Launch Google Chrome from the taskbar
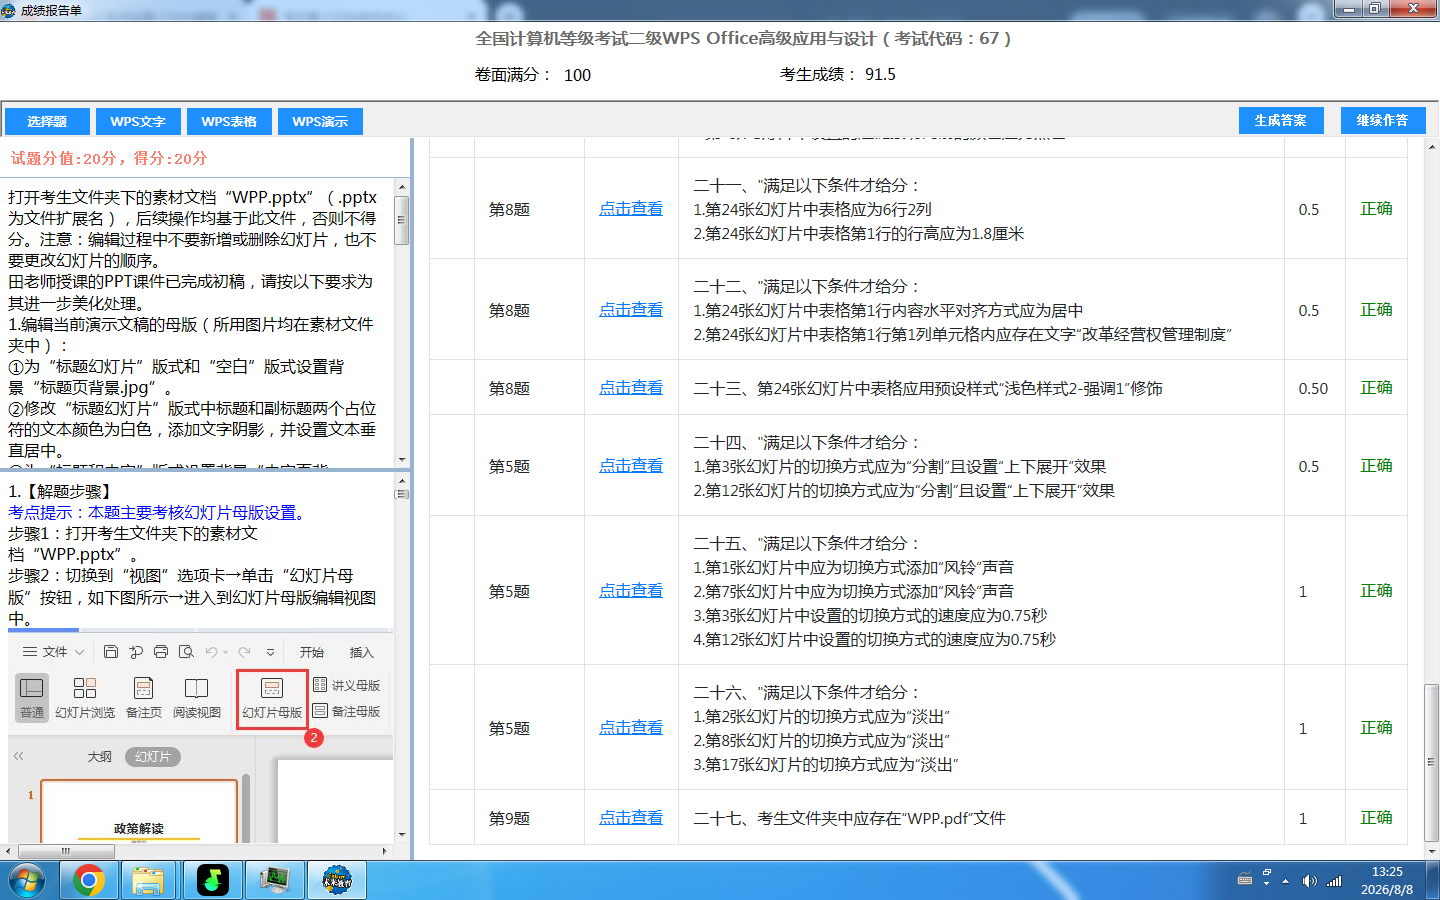 [x=88, y=881]
